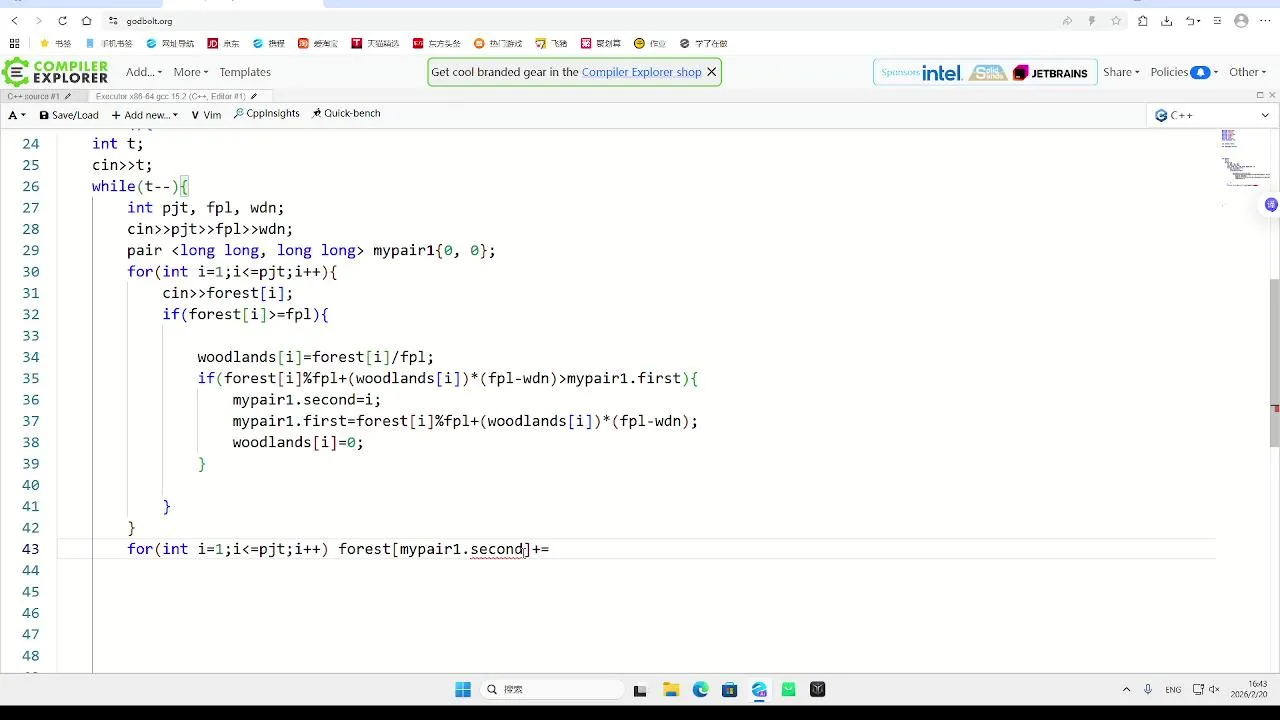Click the Solid Sands sponsor logo
This screenshot has width=1280, height=720.
988,72
